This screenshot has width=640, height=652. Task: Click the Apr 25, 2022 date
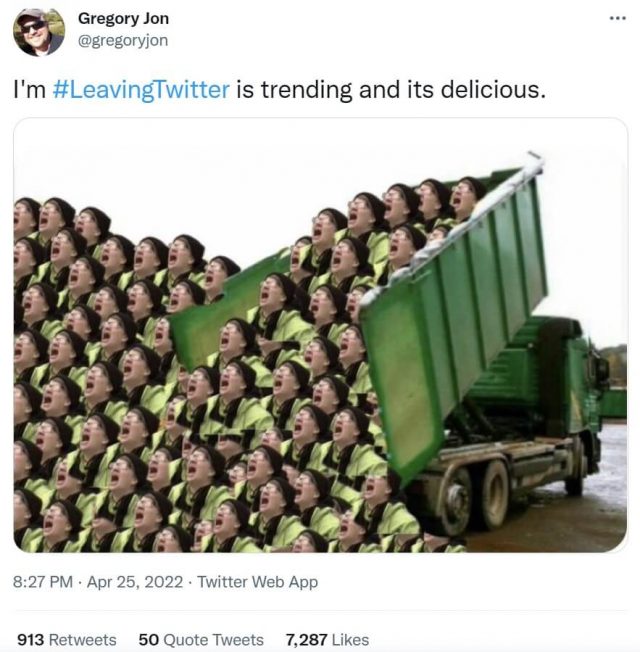pos(136,582)
